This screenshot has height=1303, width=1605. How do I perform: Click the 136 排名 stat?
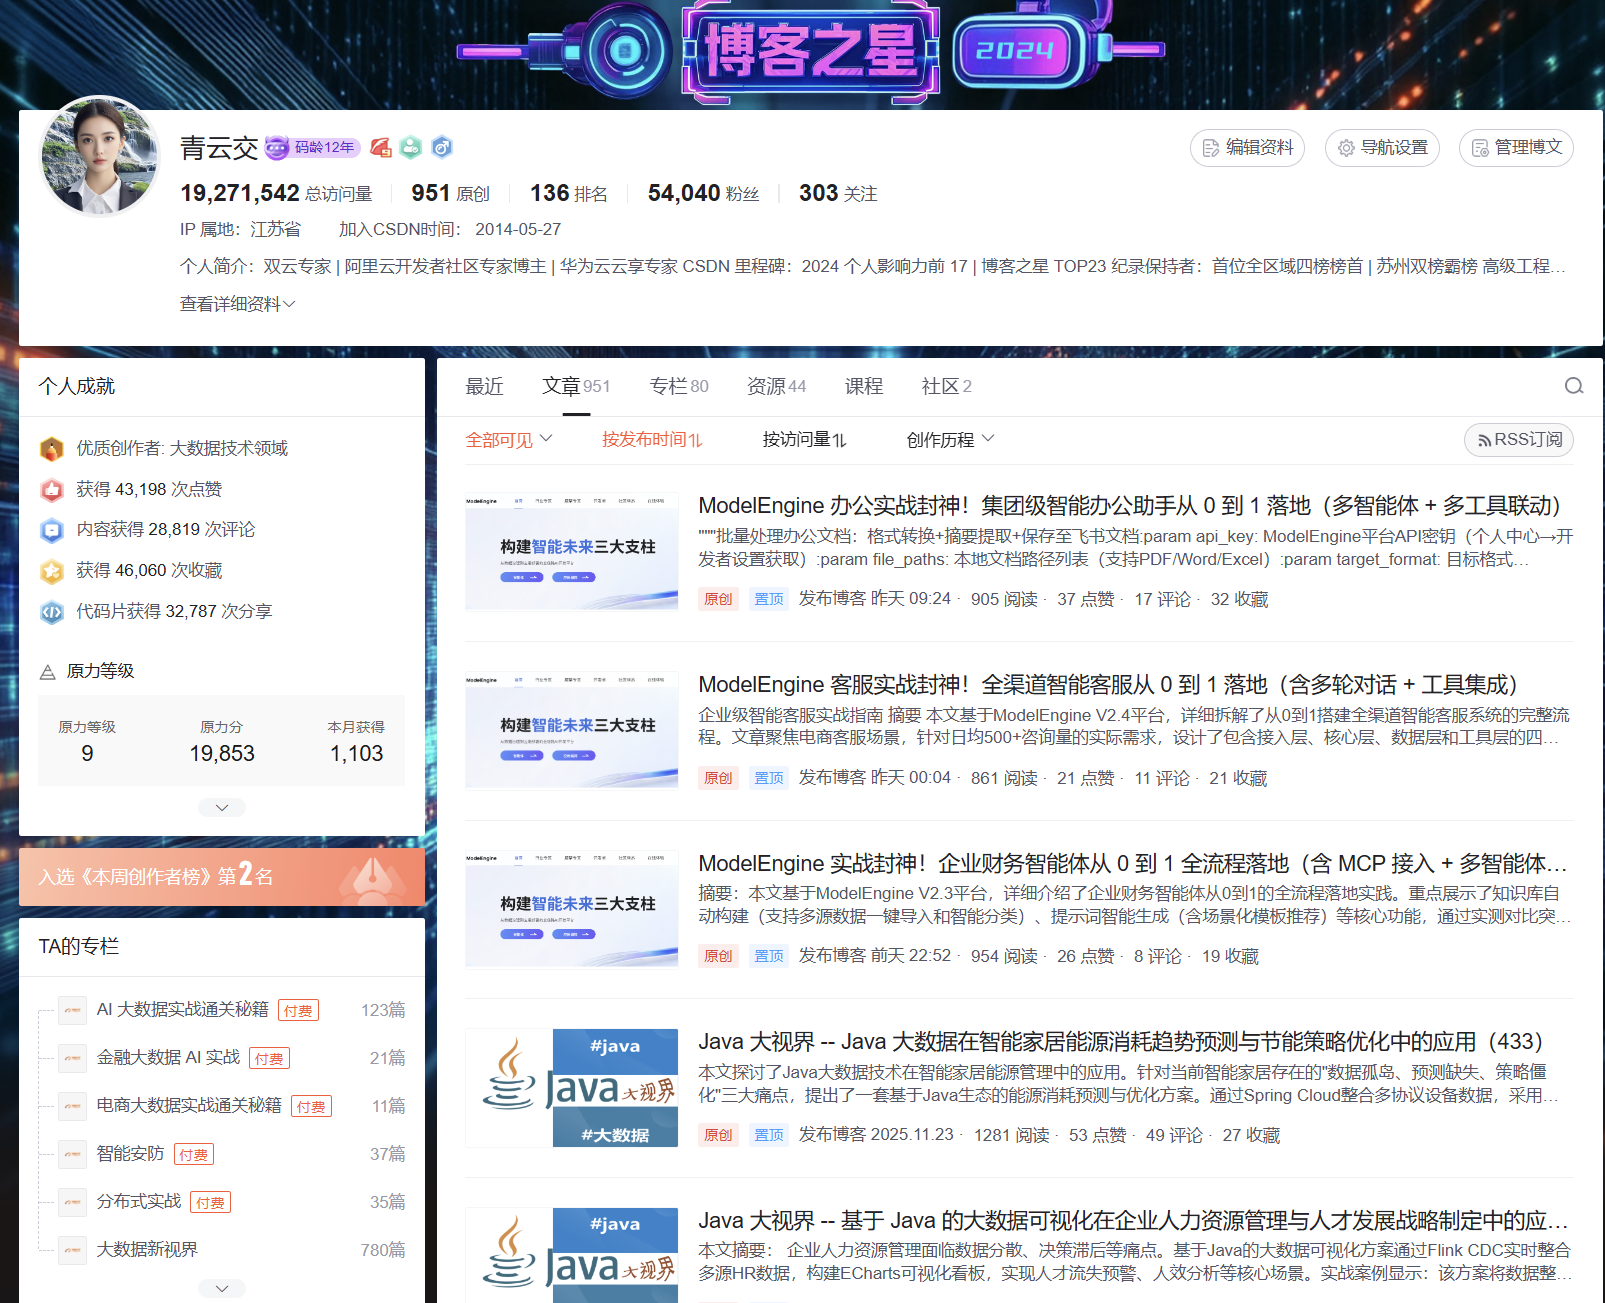568,194
